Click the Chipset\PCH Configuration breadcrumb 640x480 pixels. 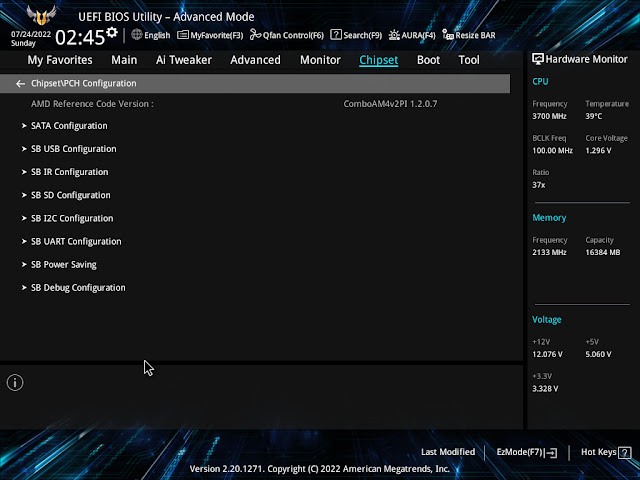tap(84, 83)
